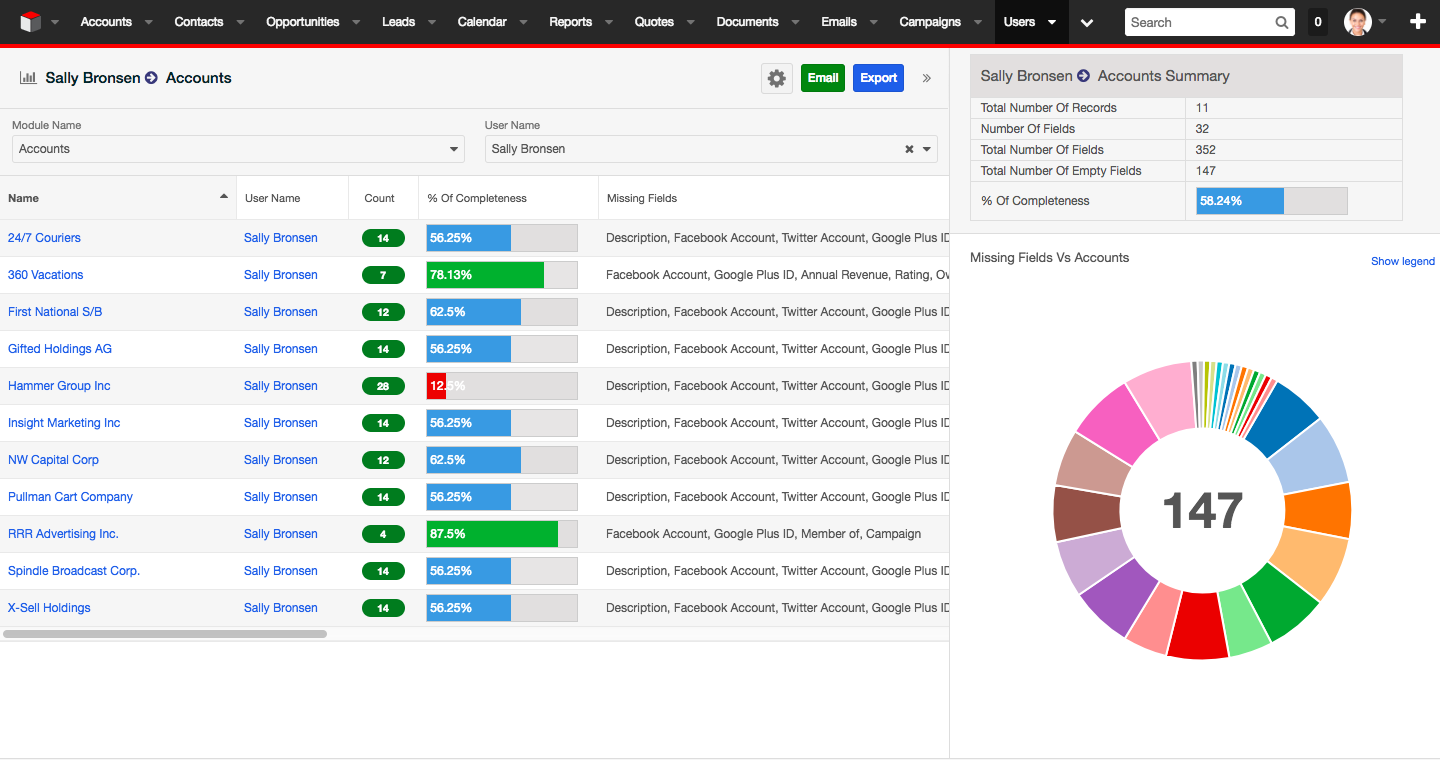Open the settings gear icon

[x=777, y=78]
